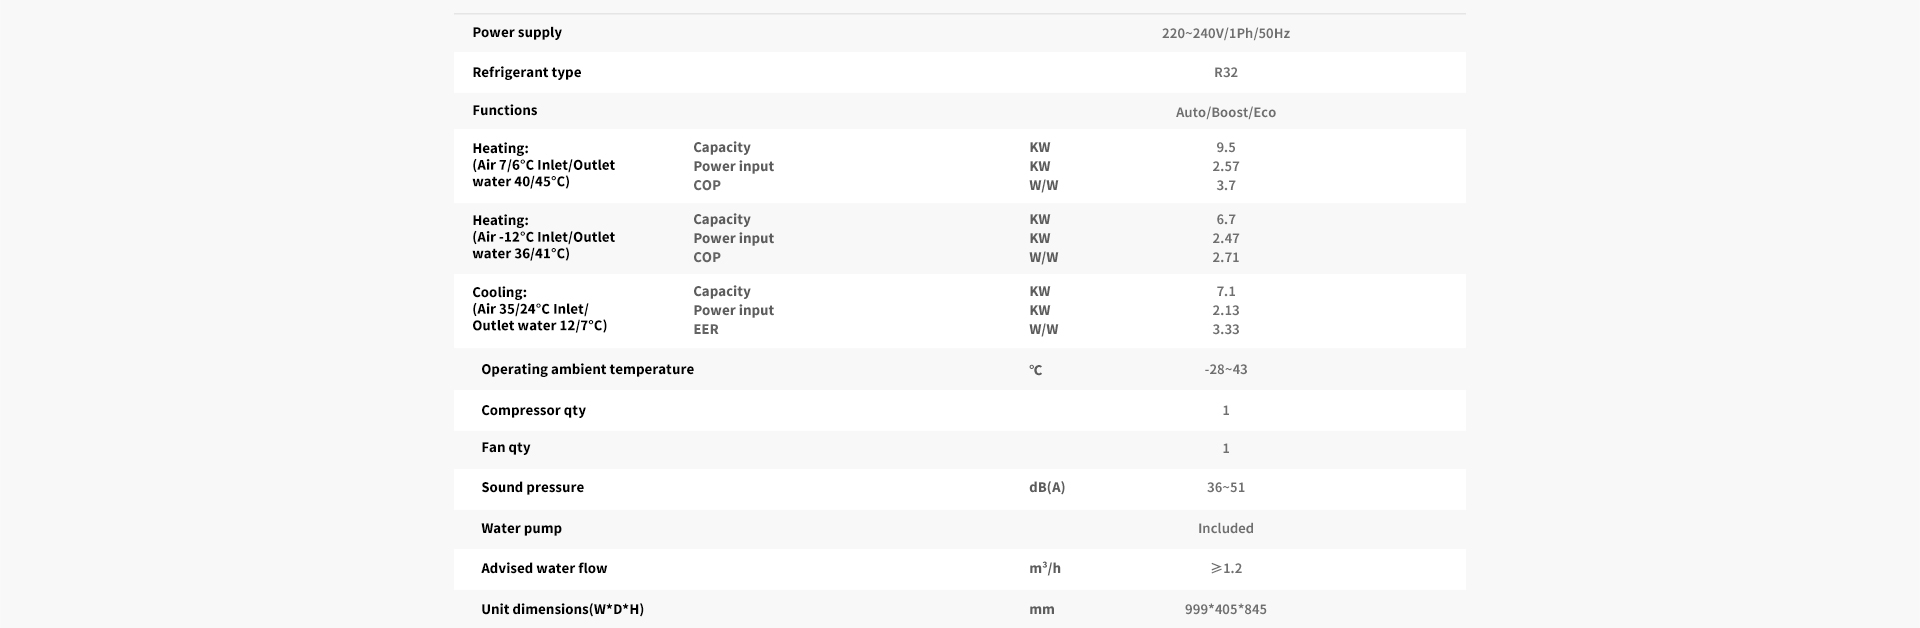Click the EER label under Cooling
The height and width of the screenshot is (628, 1920).
click(706, 329)
